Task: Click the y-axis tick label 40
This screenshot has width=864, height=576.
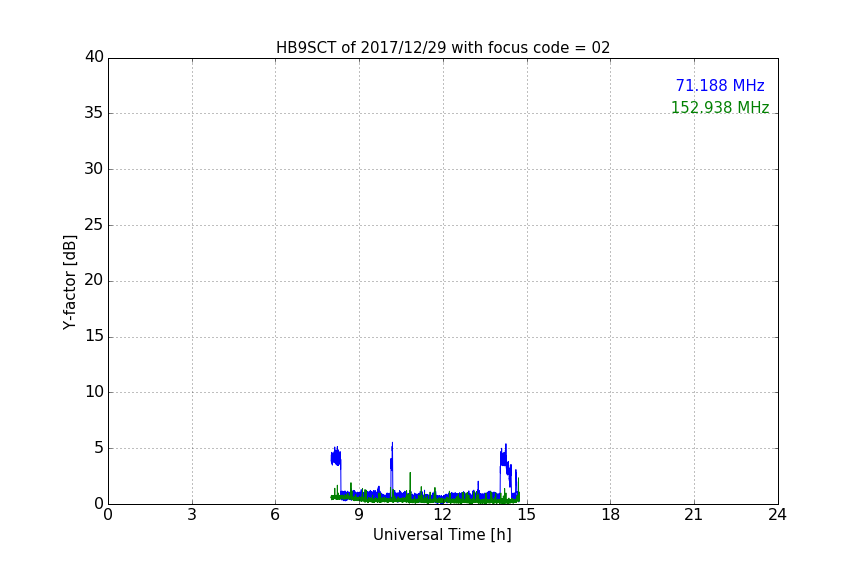Action: point(94,57)
